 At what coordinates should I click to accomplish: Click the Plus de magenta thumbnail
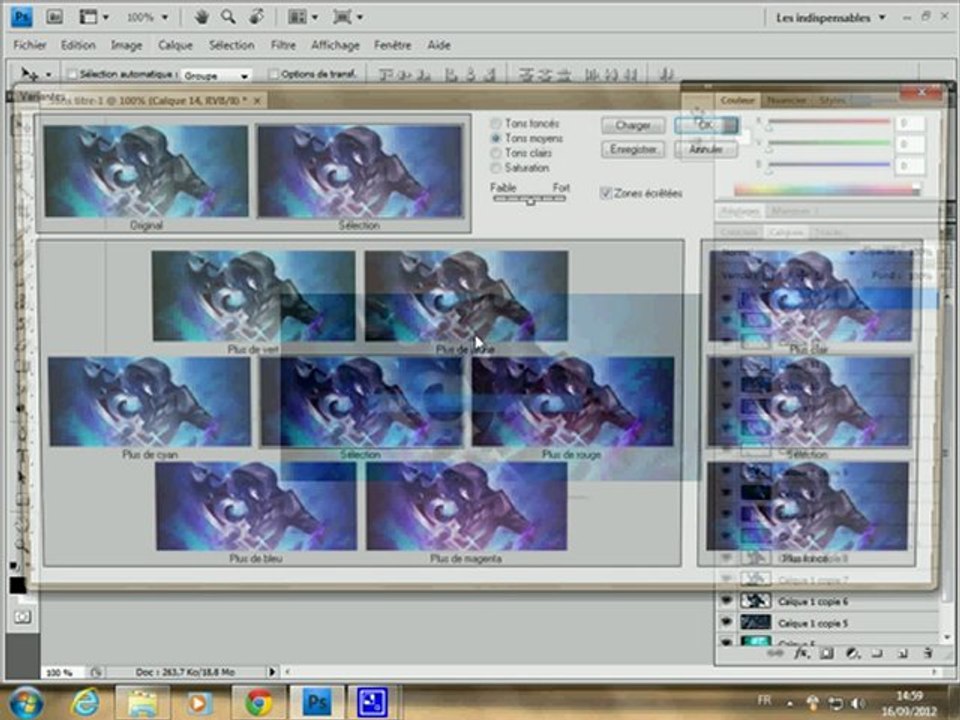467,506
